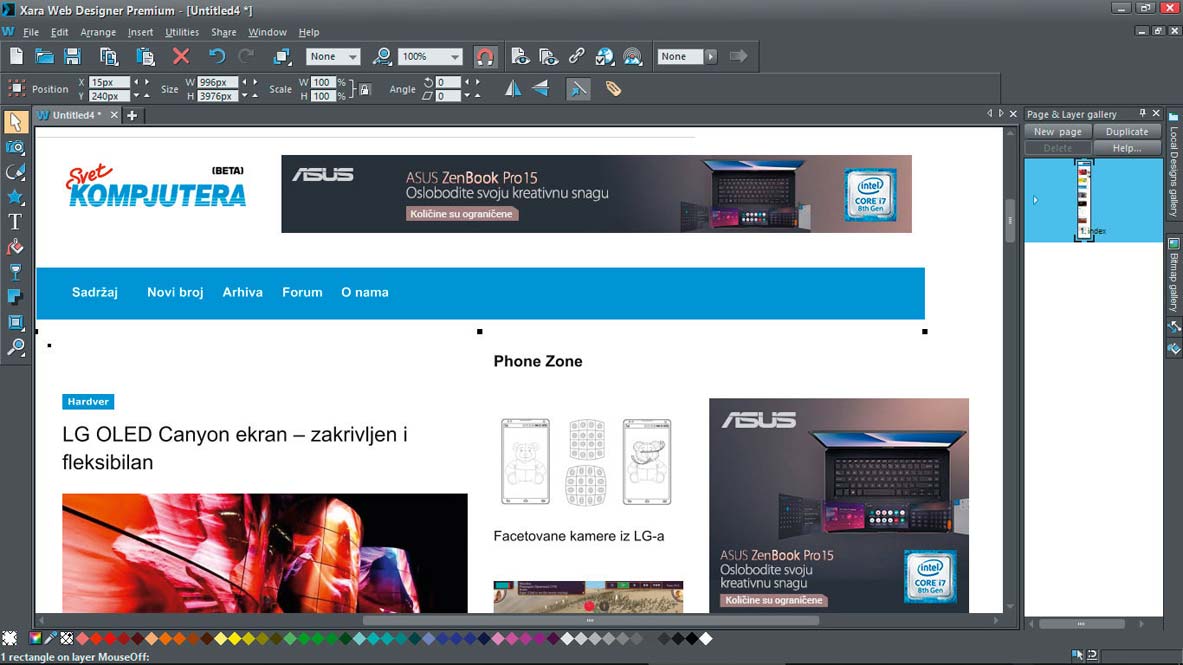
Task: Click the New page button
Action: point(1058,131)
